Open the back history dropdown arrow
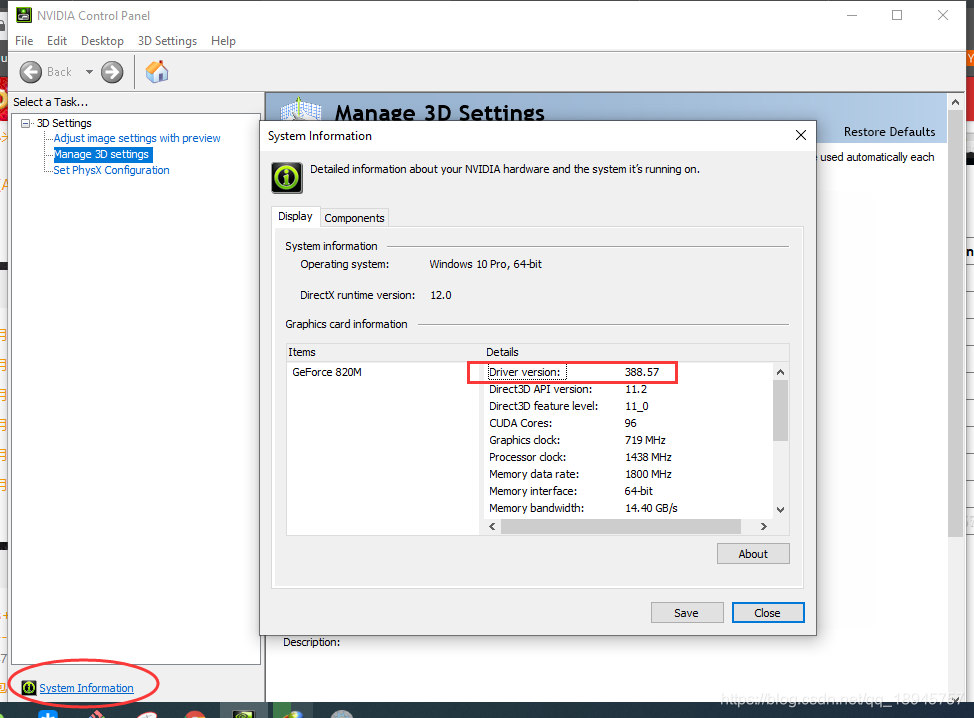The height and width of the screenshot is (718, 974). (89, 72)
